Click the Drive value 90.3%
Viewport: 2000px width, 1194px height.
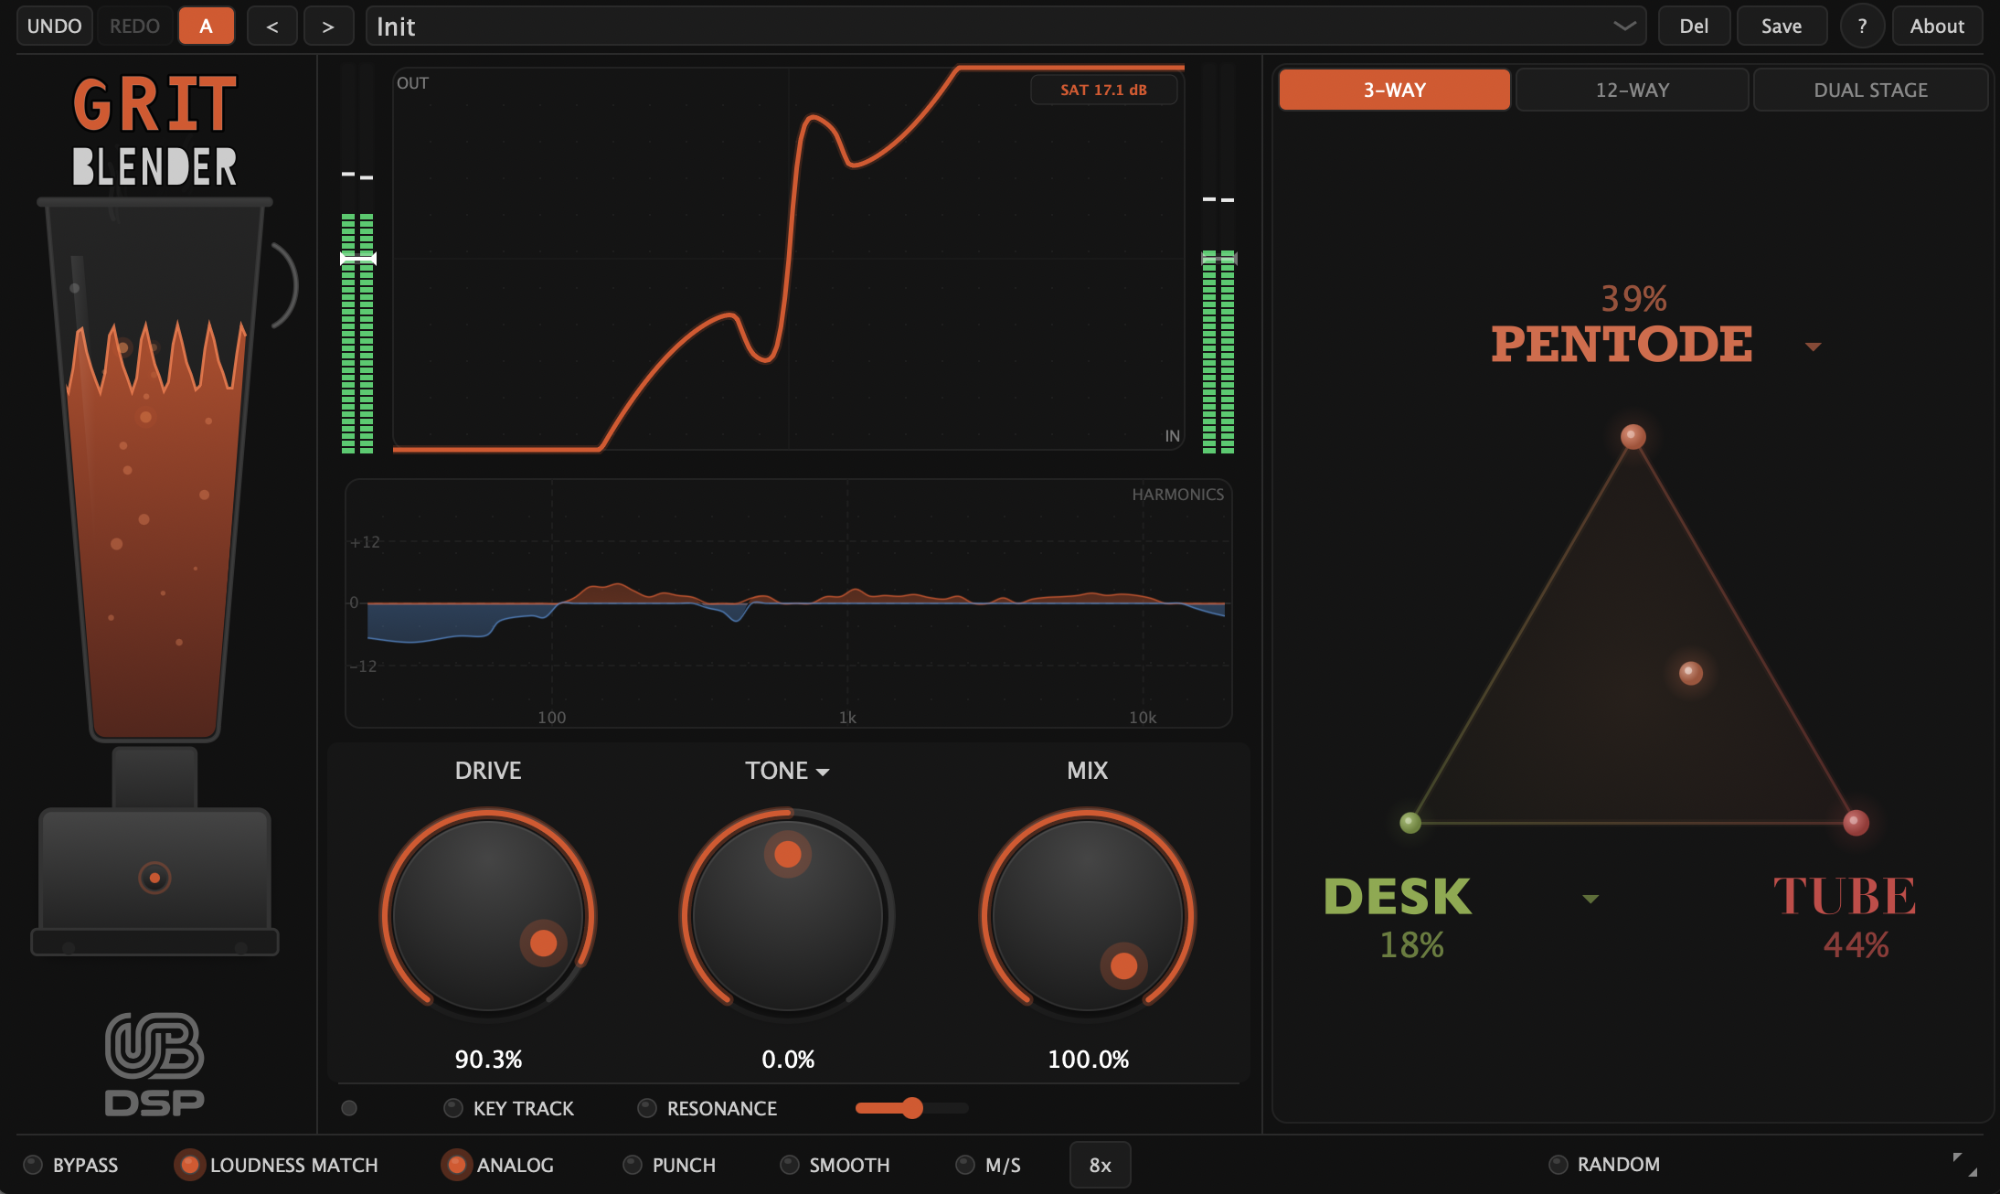point(488,1059)
